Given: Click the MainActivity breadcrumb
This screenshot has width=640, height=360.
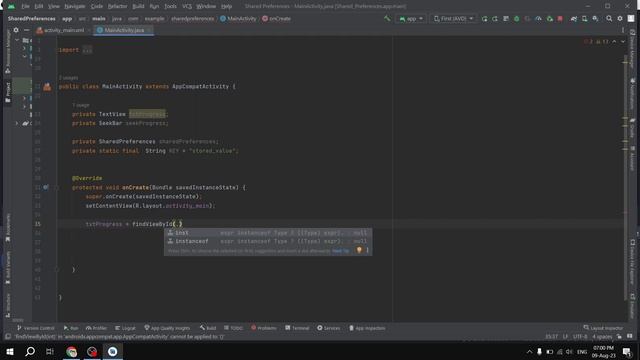Looking at the screenshot, I should (x=238, y=19).
